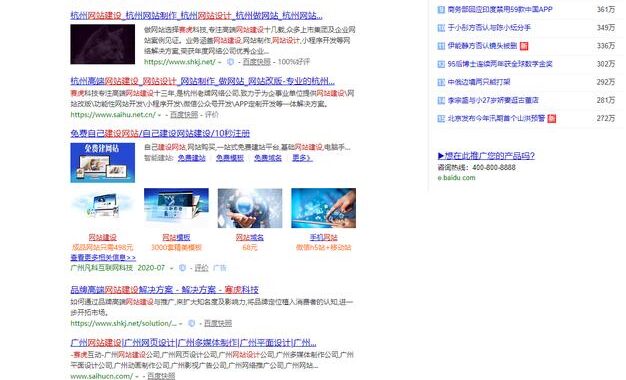Open 百度快照 for the shkj.net/solution result
The width and height of the screenshot is (626, 380).
coord(218,323)
